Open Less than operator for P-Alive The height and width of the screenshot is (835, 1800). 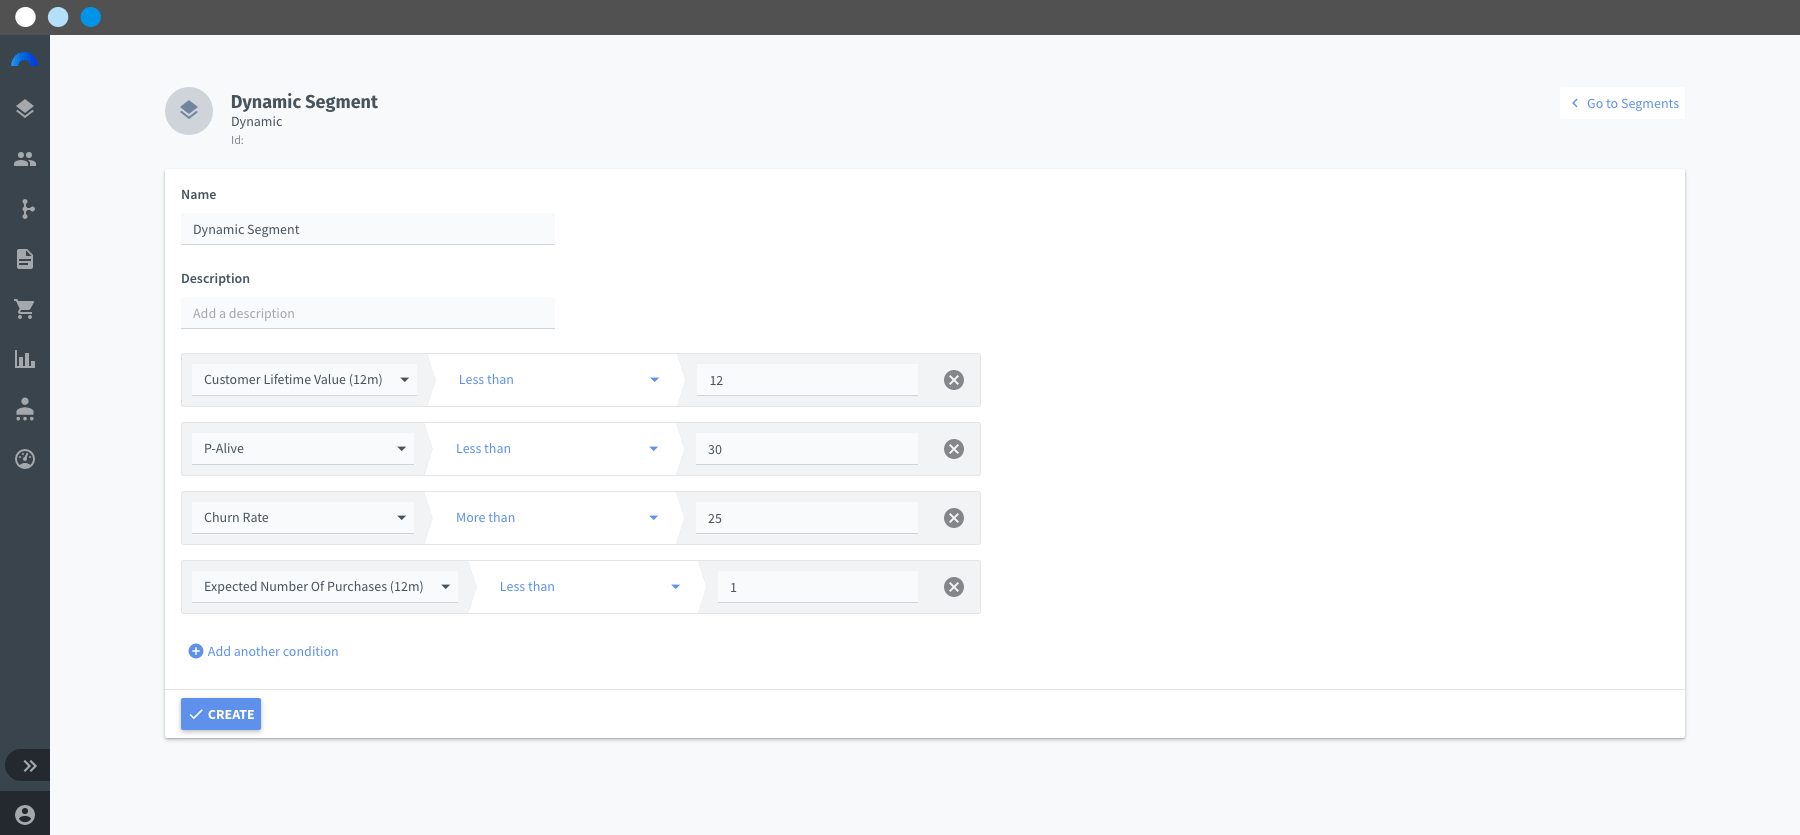point(556,449)
